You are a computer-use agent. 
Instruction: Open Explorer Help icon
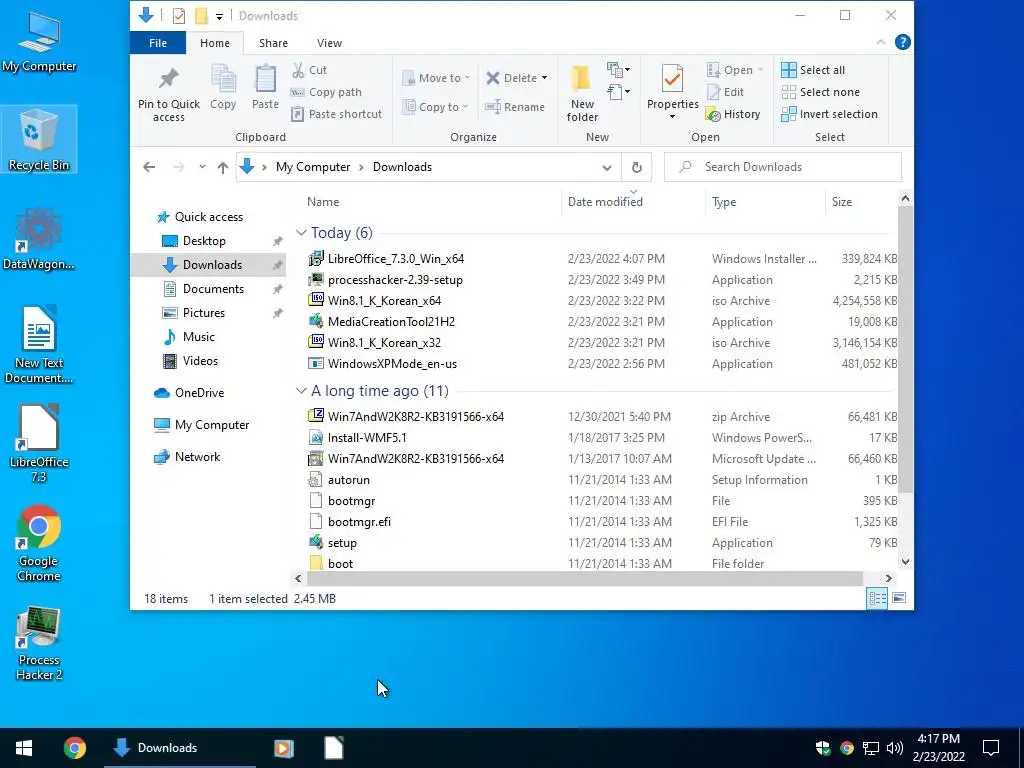click(903, 42)
